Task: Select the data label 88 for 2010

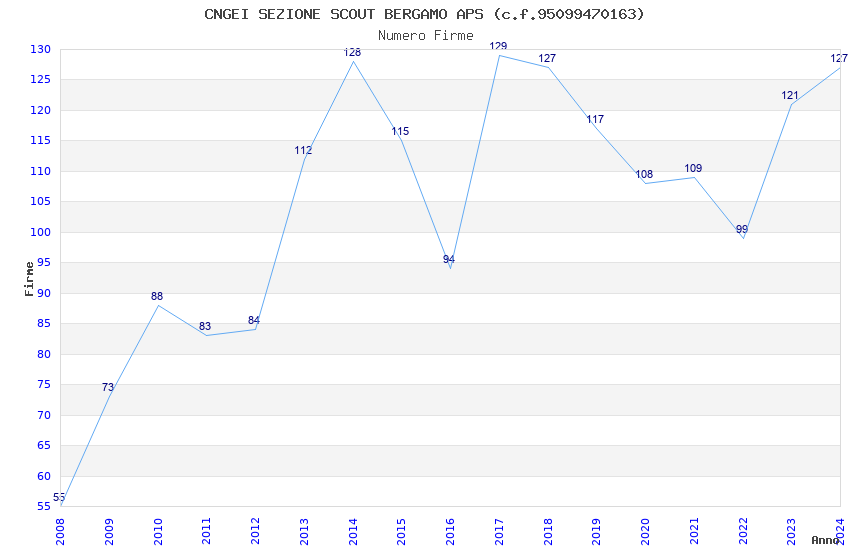Action: click(157, 296)
